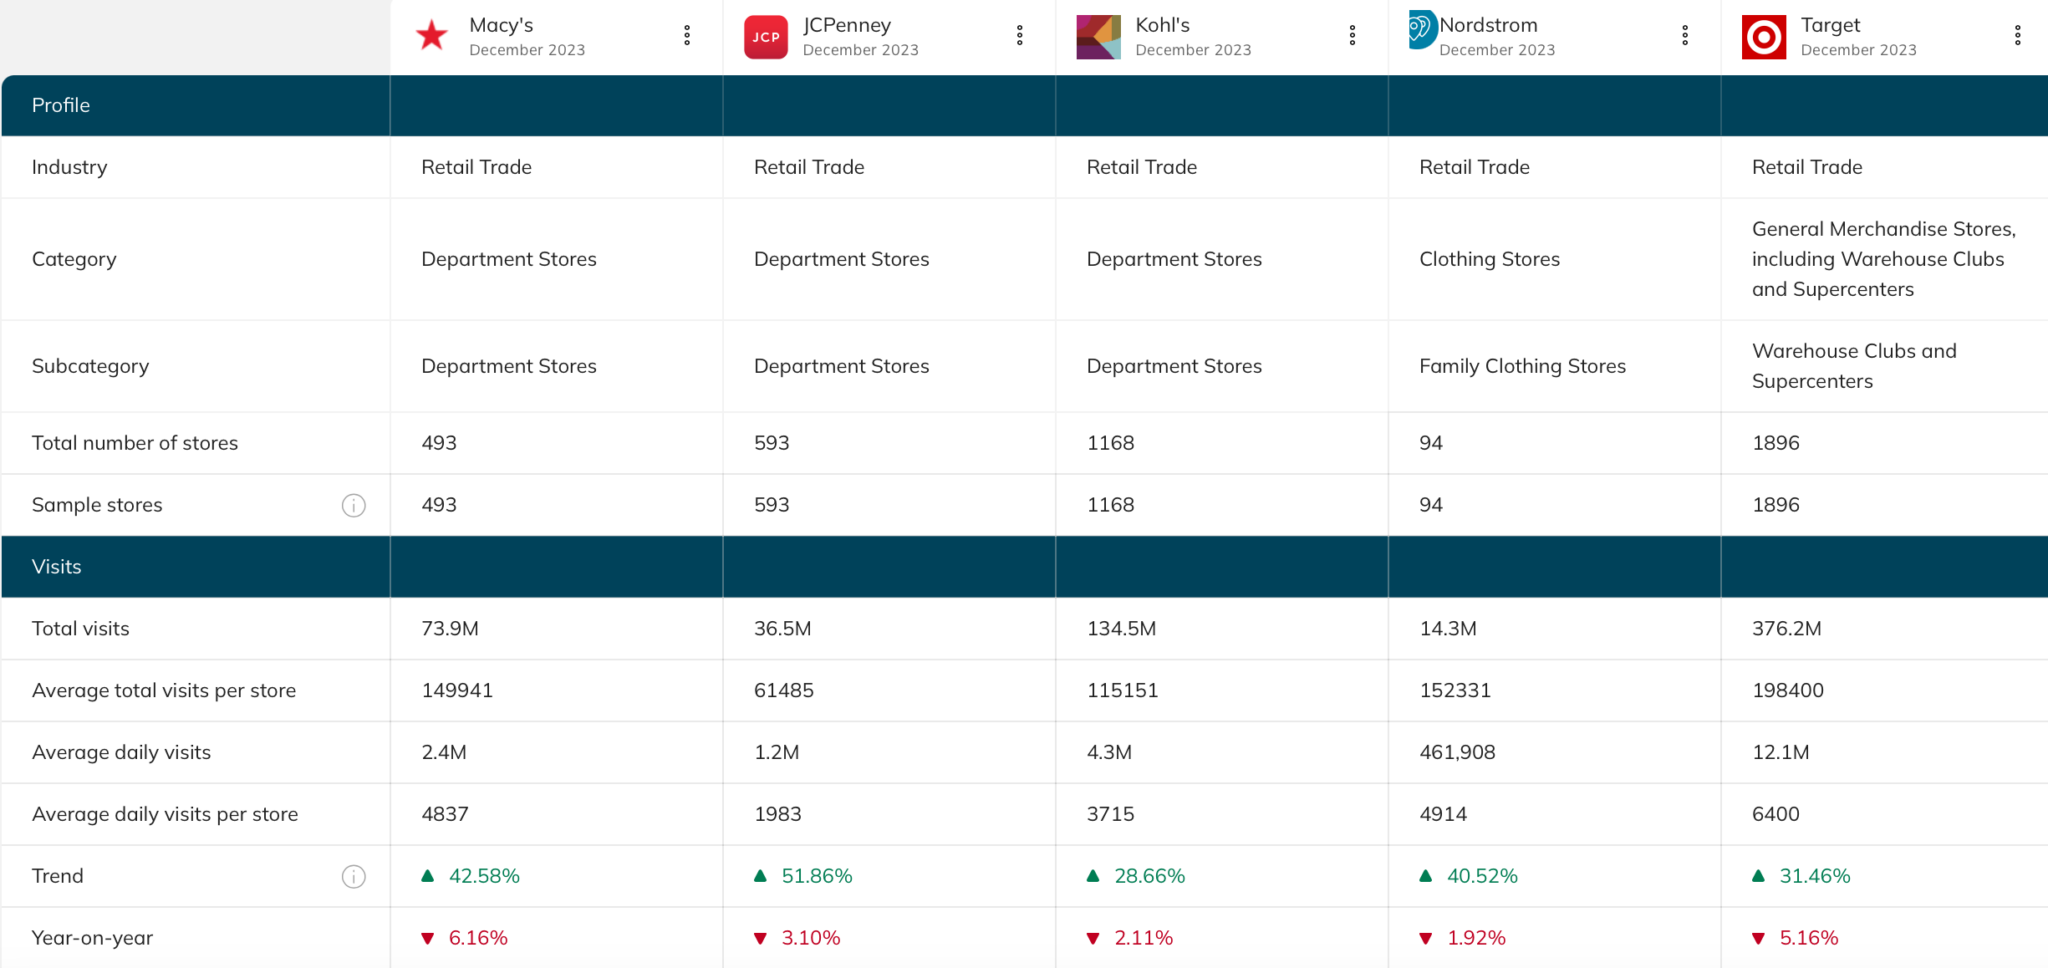Select the Macy's column header name
Screen dimensions: 2048x968
(x=501, y=25)
